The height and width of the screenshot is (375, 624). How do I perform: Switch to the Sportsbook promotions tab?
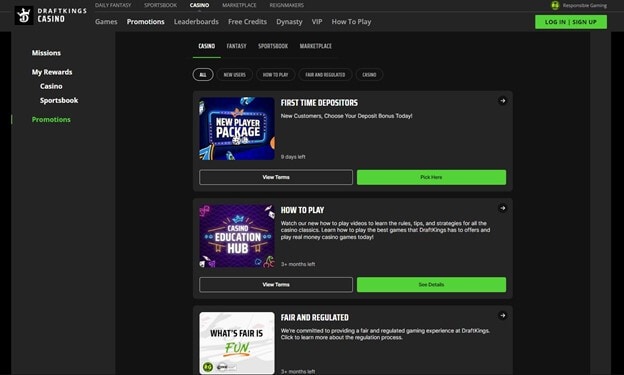[273, 46]
